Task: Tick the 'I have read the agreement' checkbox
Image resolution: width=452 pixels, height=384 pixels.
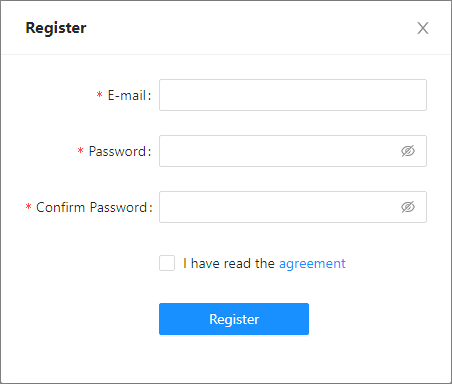Action: [x=167, y=263]
